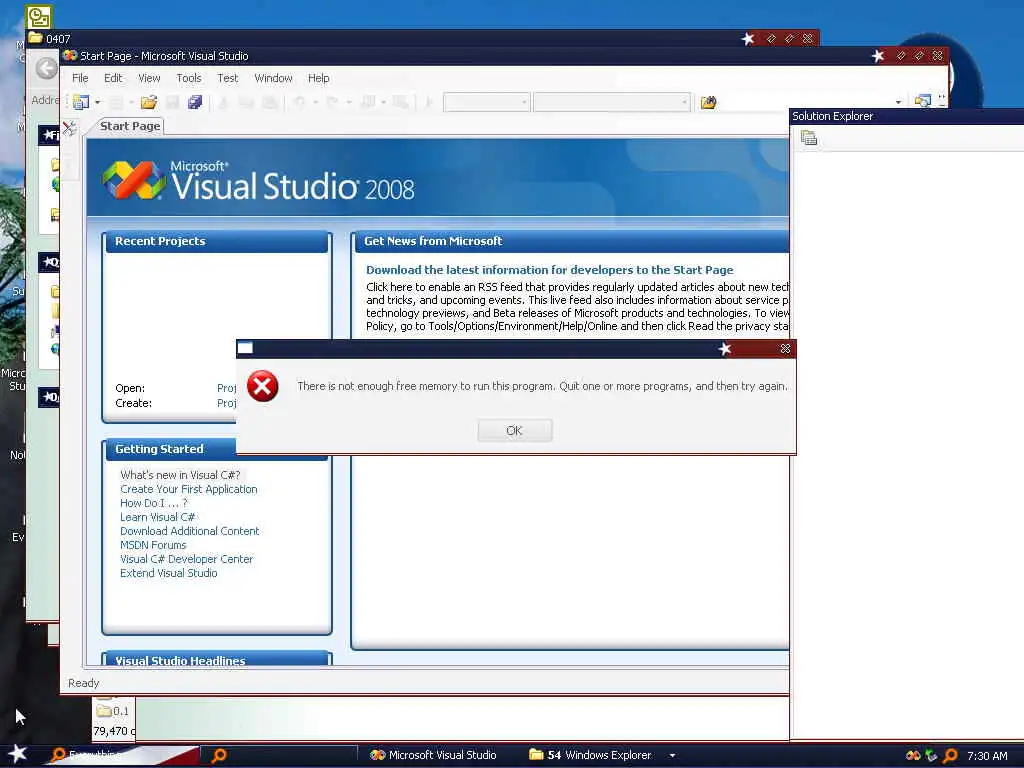This screenshot has width=1024, height=768.
Task: Open the 'Learn Visual C#' link
Action: [x=157, y=517]
